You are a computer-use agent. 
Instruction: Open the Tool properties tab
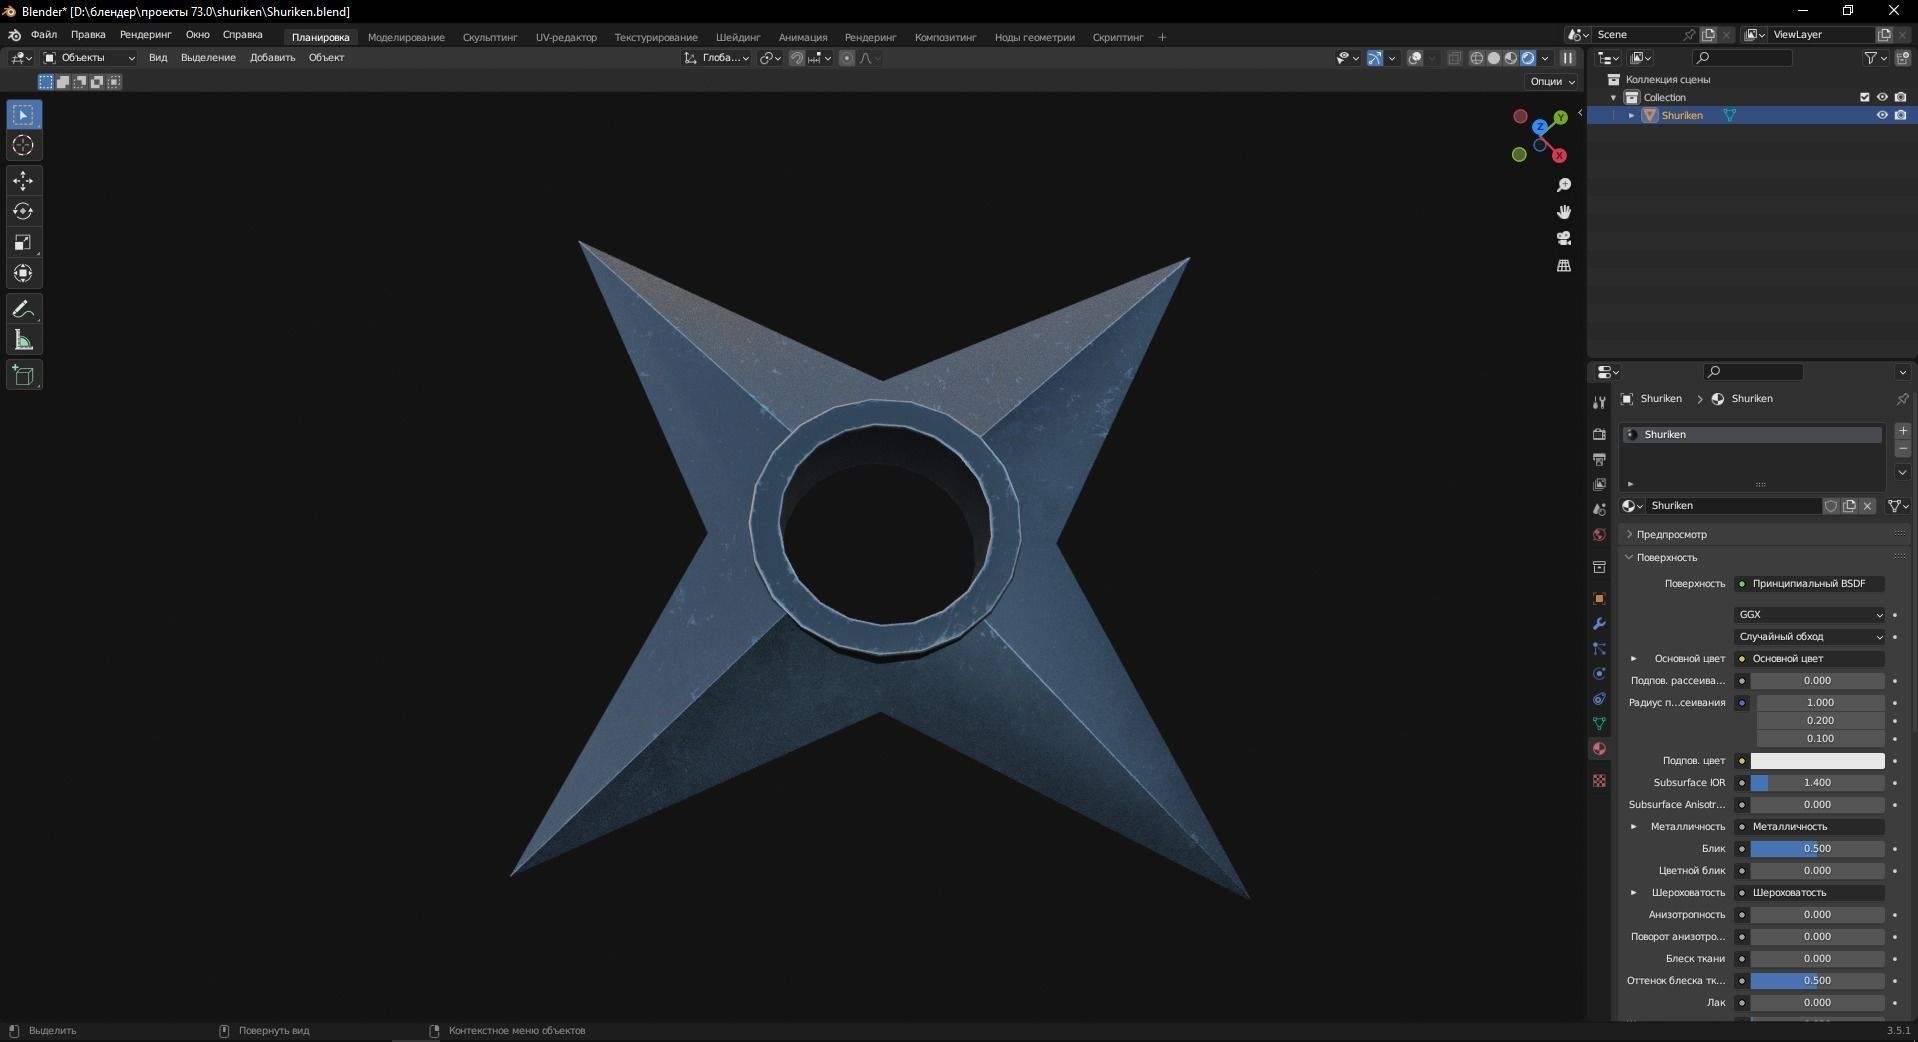tap(1599, 402)
